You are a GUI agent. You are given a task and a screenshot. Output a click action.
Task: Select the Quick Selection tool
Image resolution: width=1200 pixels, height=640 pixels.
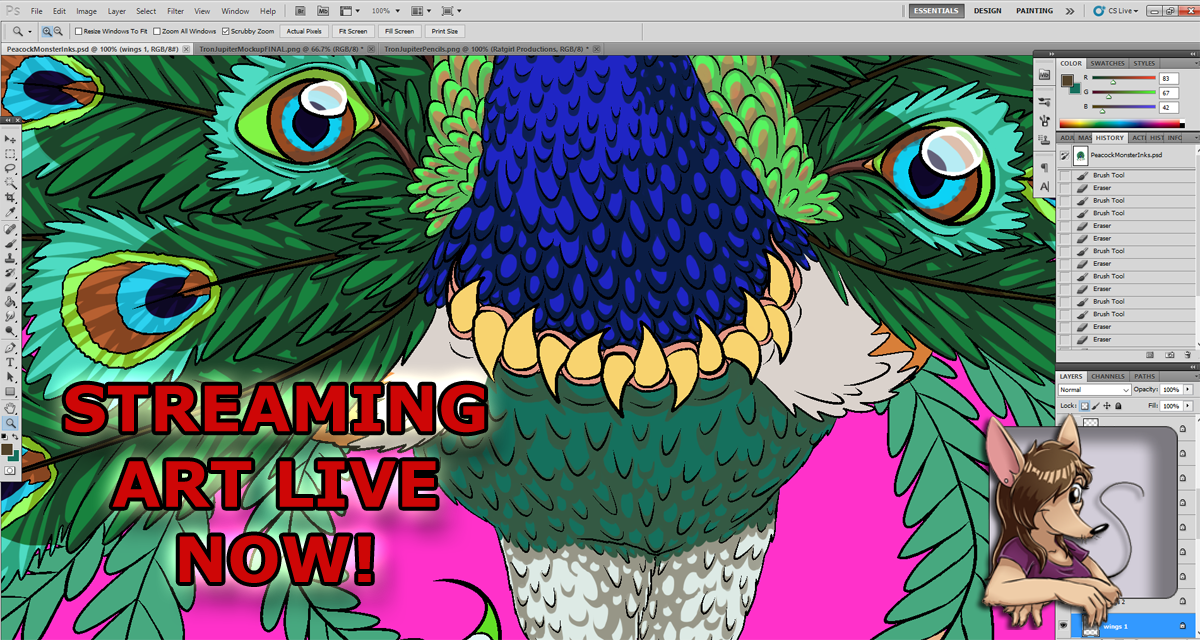point(11,184)
